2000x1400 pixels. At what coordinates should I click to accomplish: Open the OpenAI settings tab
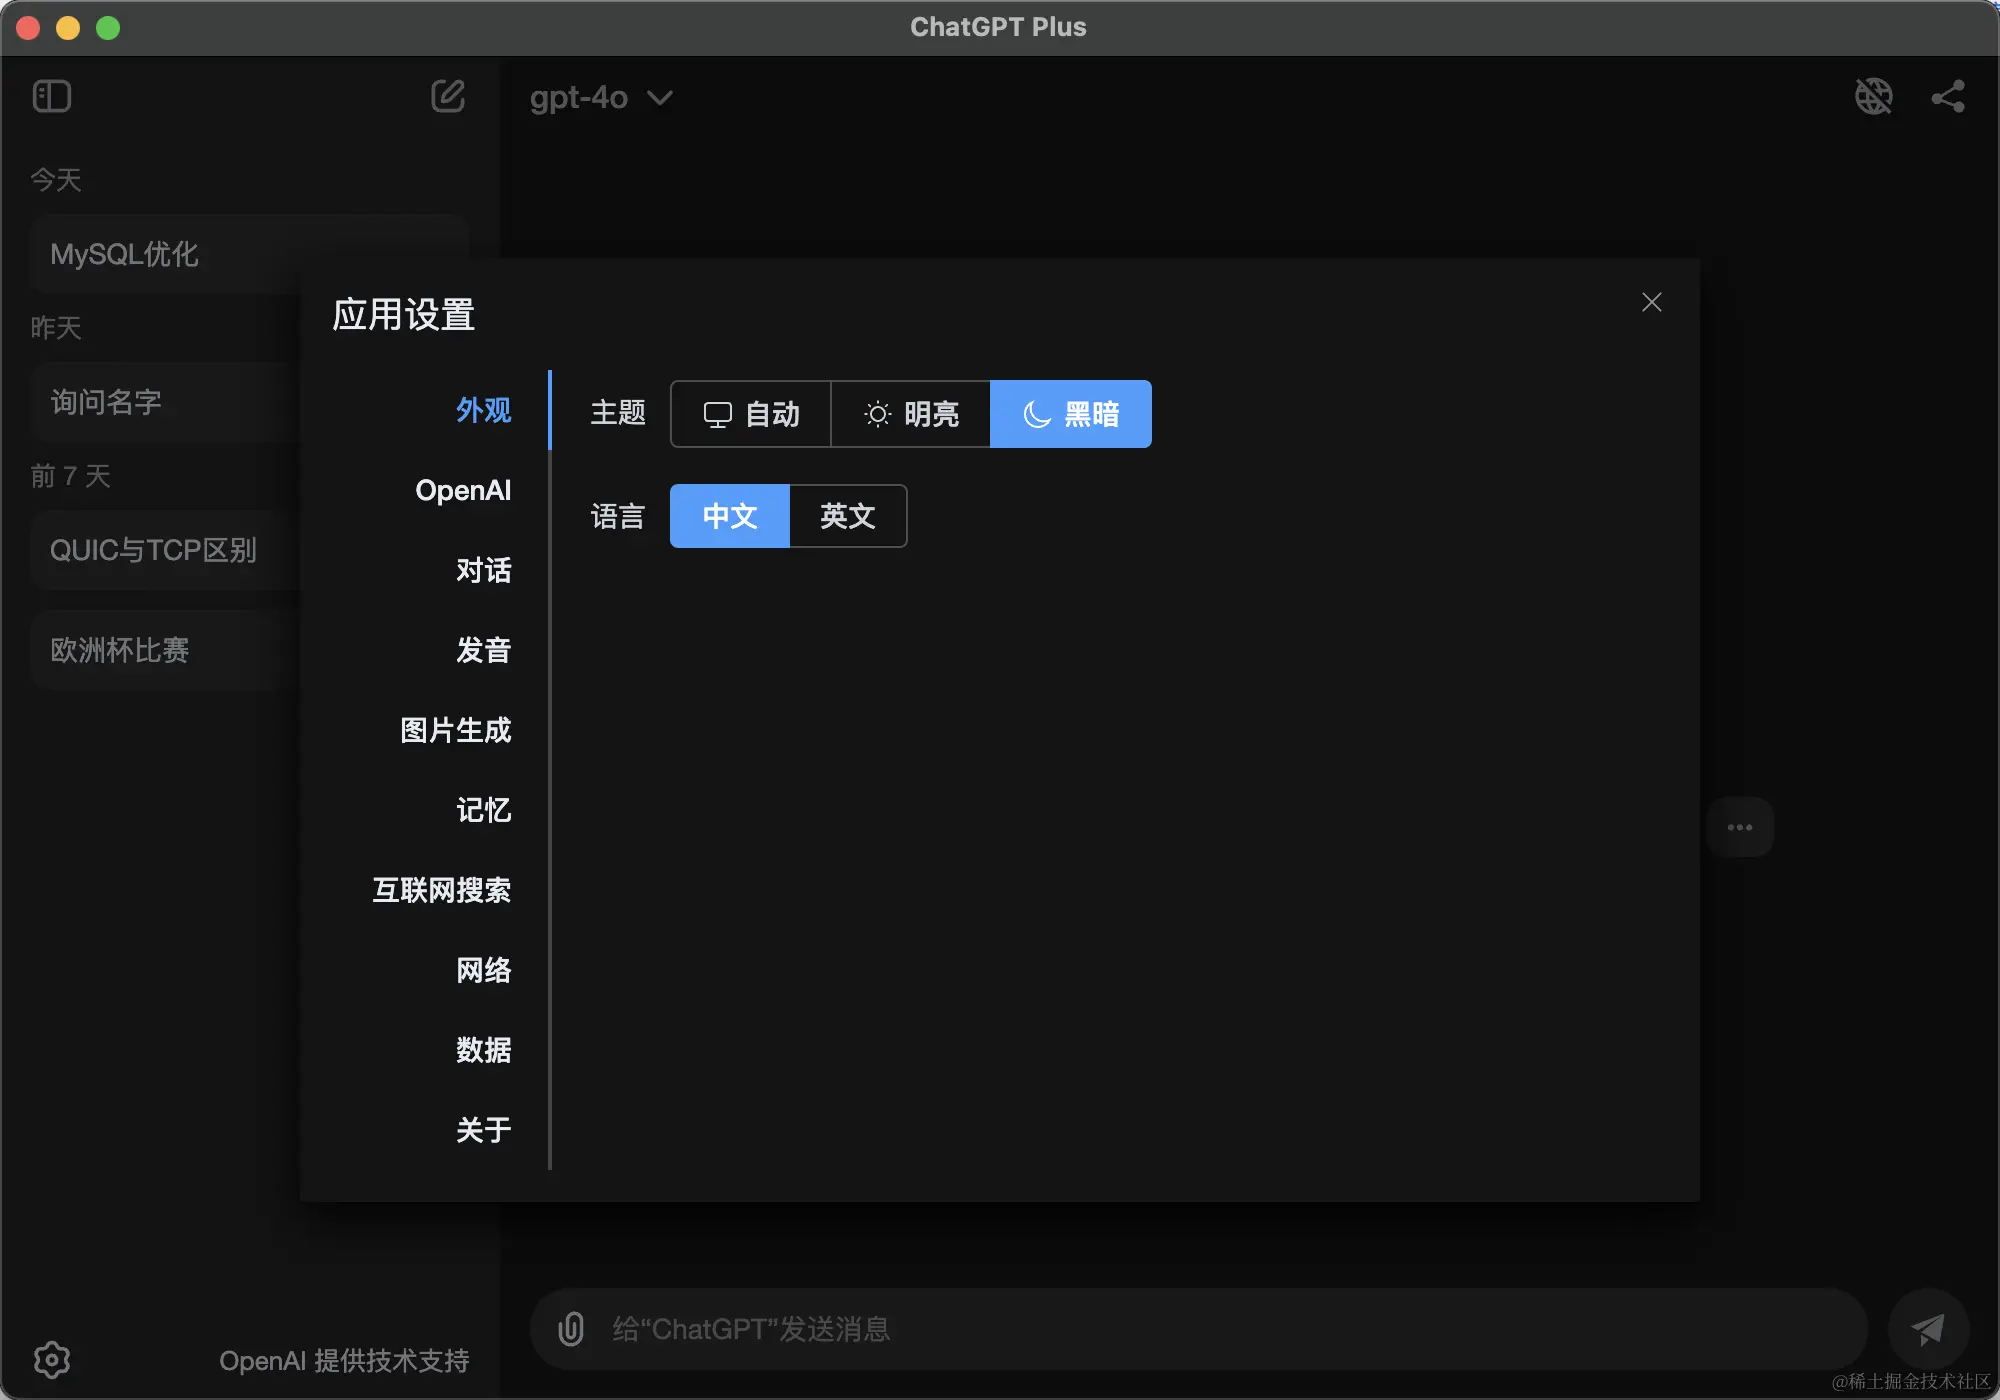463,490
